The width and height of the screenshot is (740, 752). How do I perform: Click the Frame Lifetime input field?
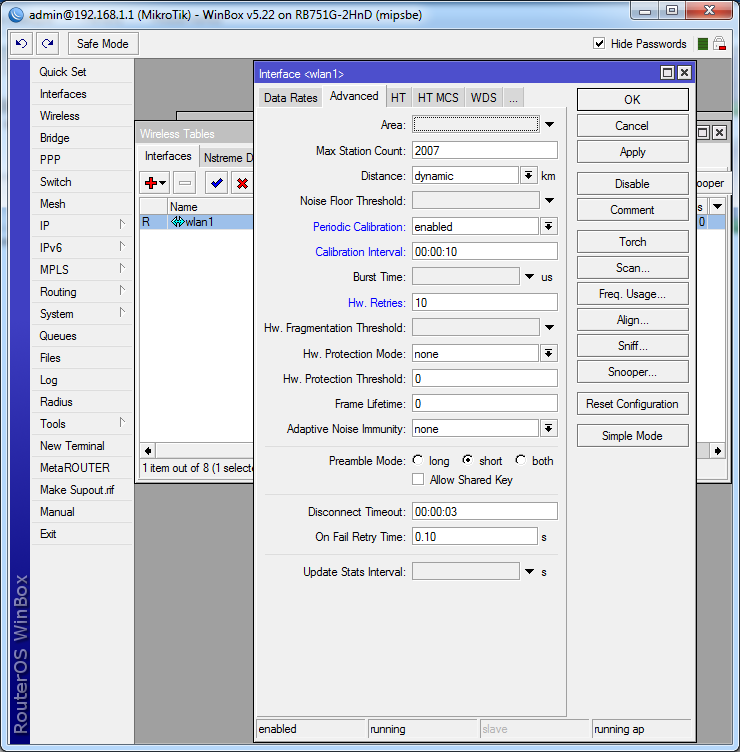point(485,403)
